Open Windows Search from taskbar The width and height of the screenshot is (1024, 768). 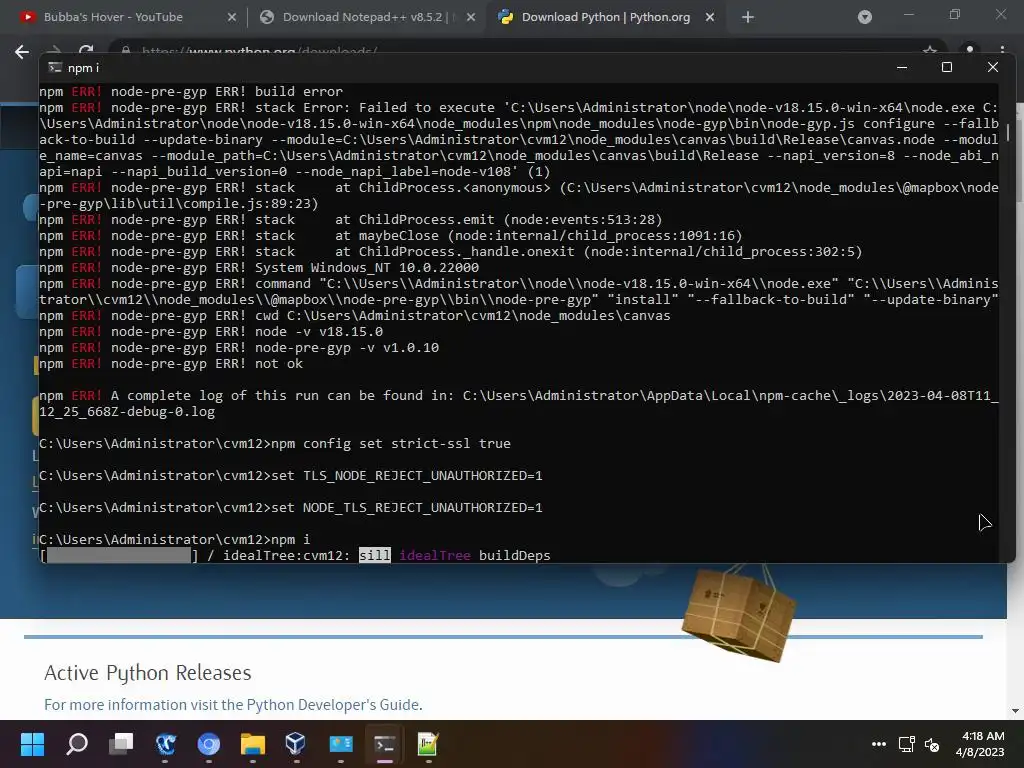click(x=76, y=744)
